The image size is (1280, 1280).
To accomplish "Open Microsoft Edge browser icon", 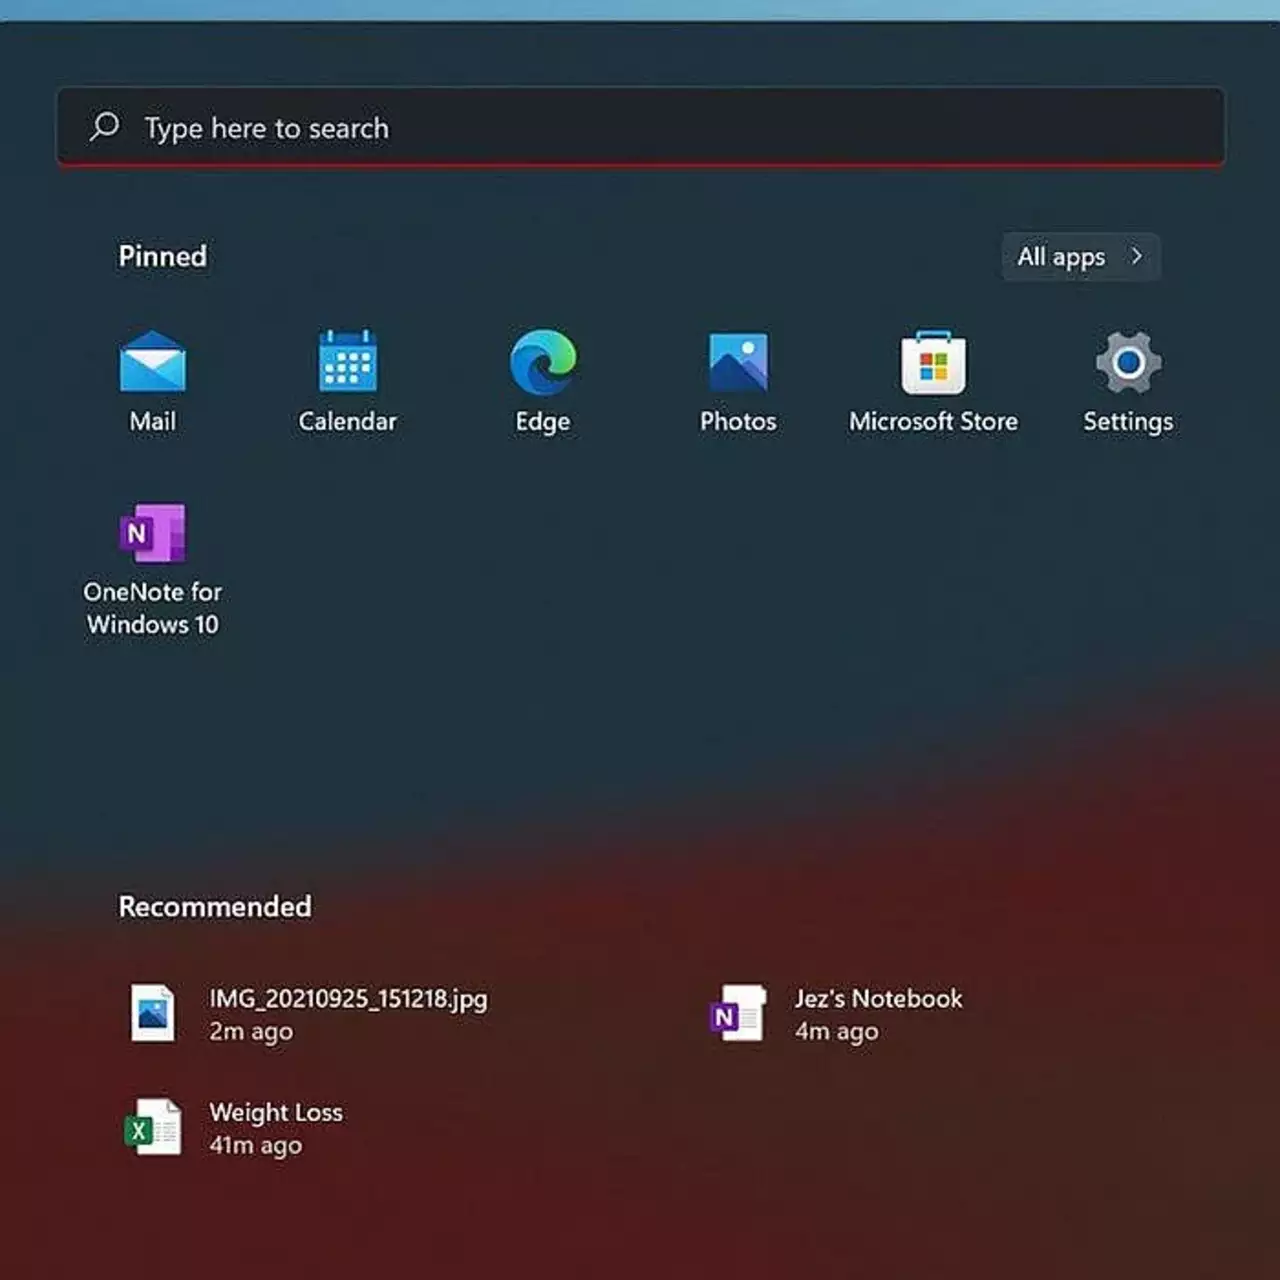I will 542,361.
